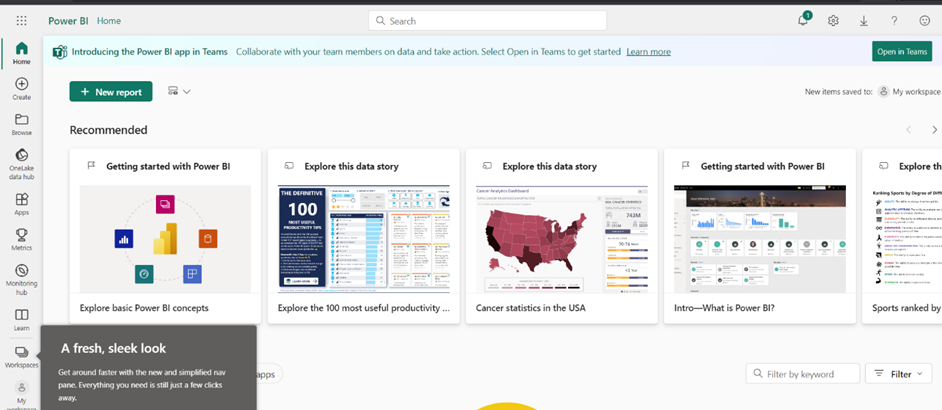Open the Cancer statistics USA map thumbnail

point(562,239)
